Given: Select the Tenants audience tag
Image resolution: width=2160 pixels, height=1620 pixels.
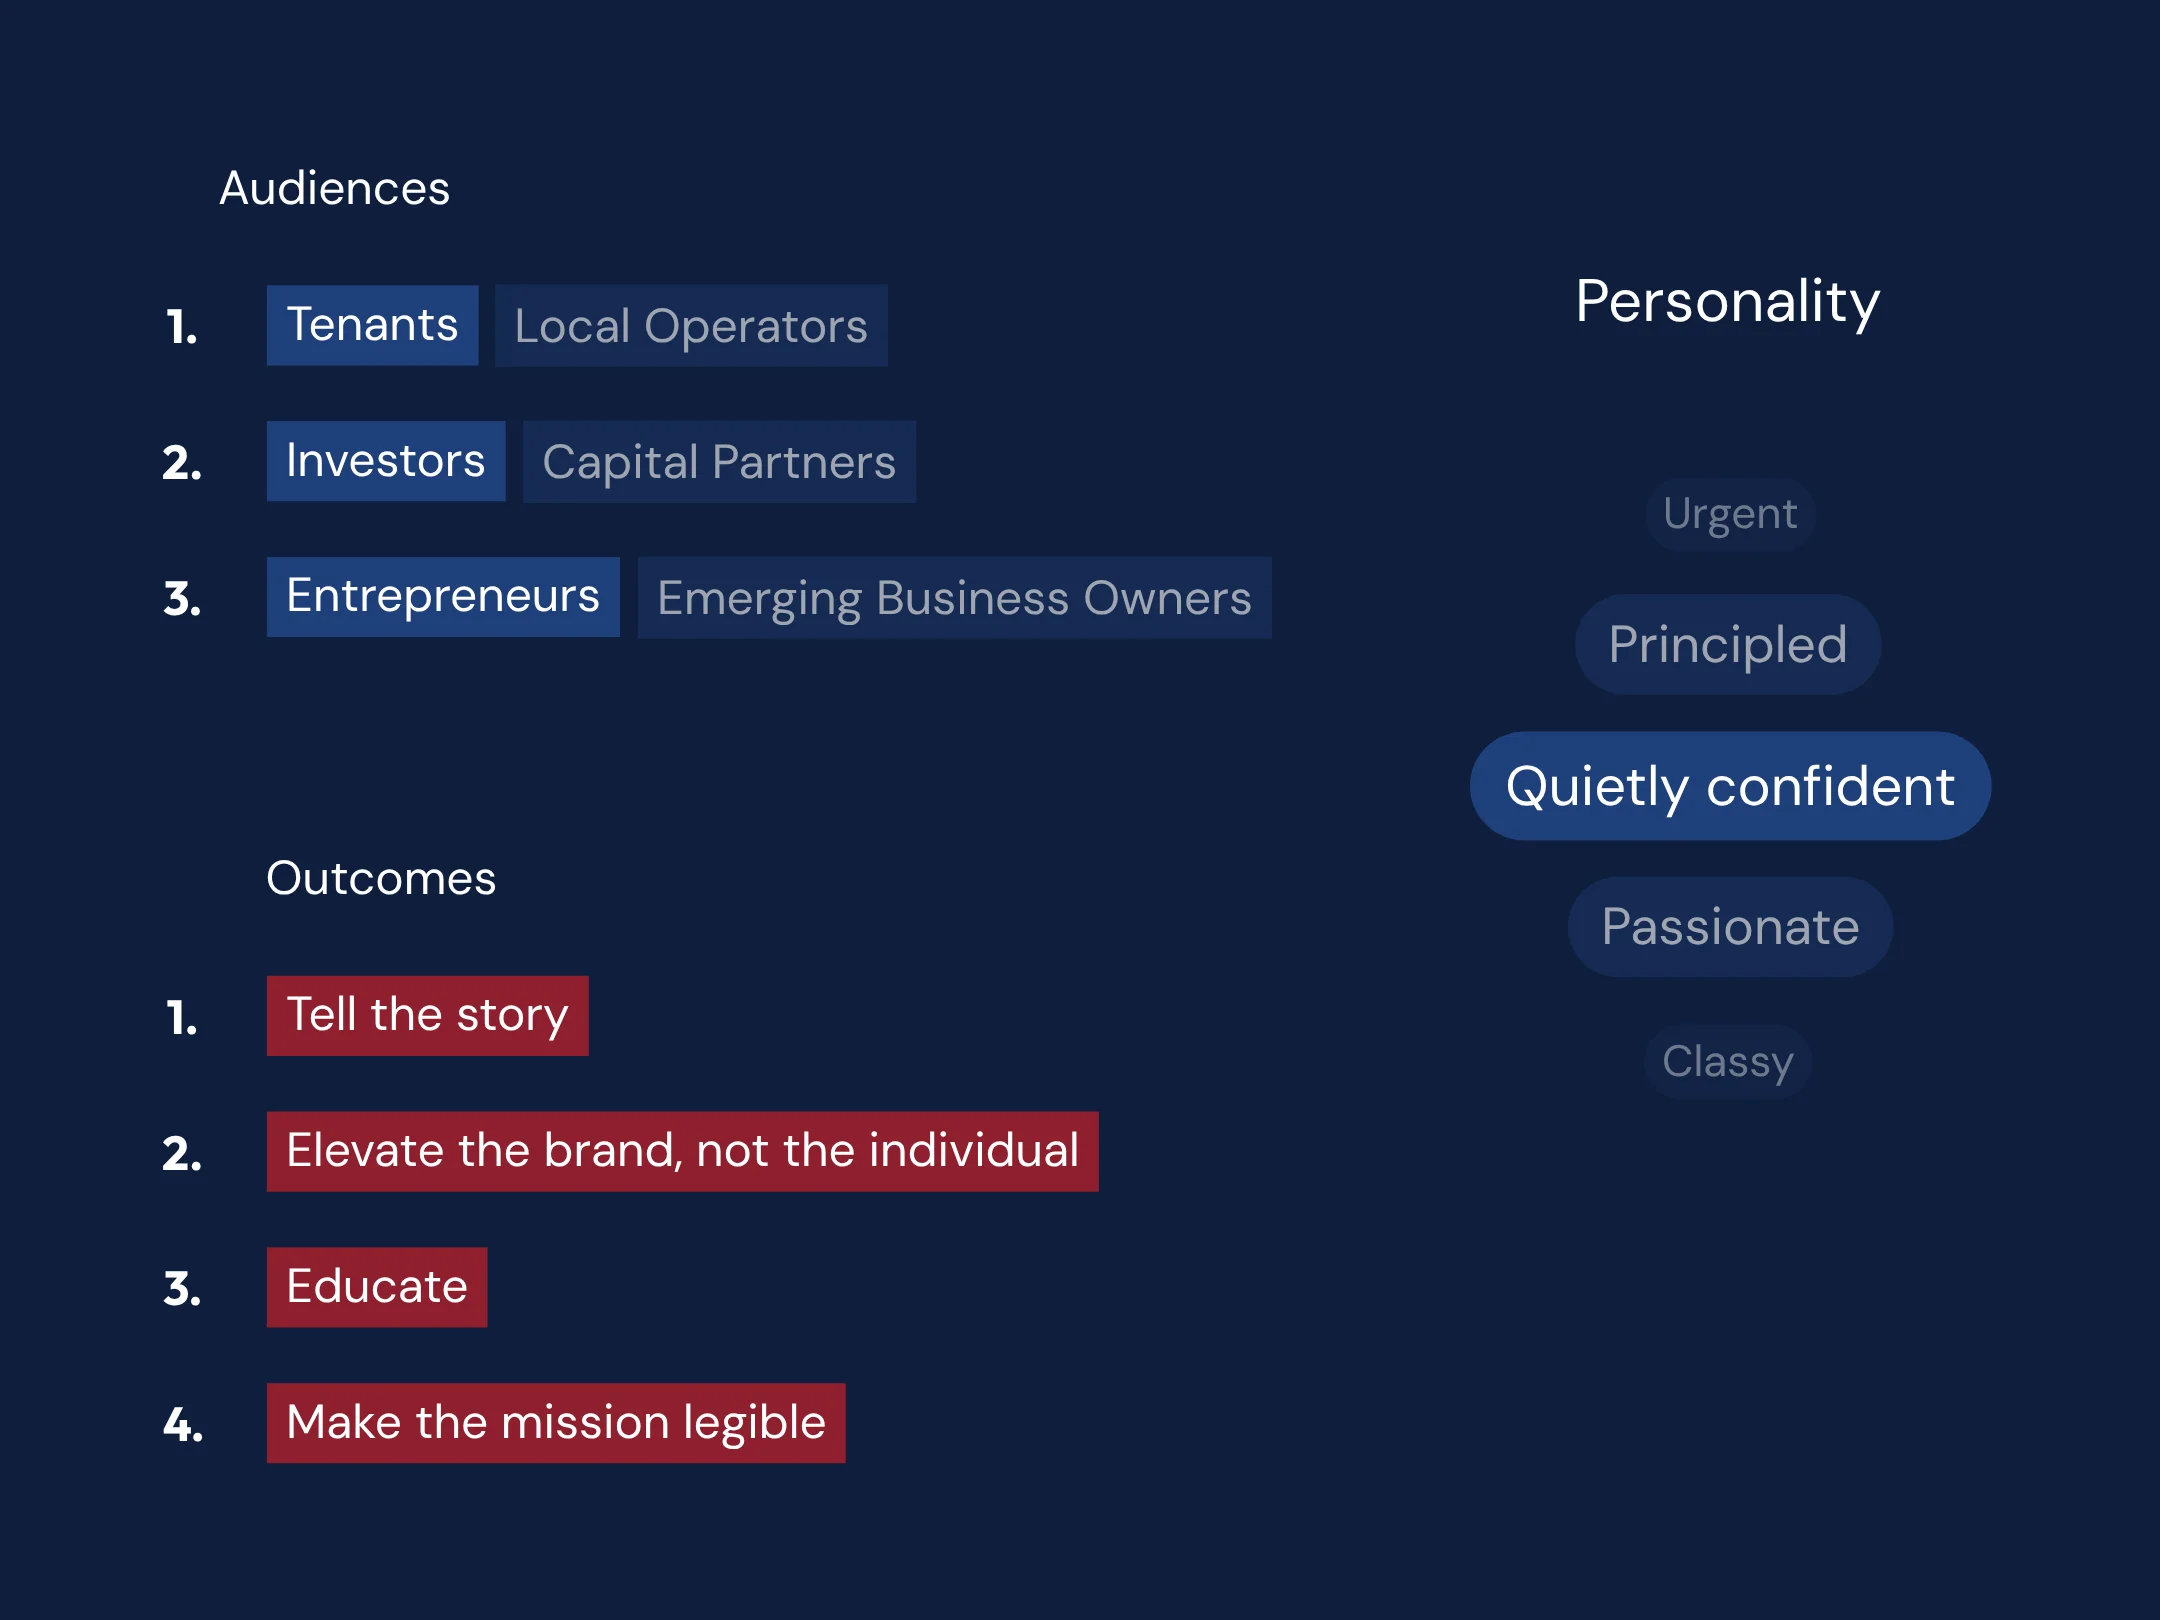Looking at the screenshot, I should point(372,325).
